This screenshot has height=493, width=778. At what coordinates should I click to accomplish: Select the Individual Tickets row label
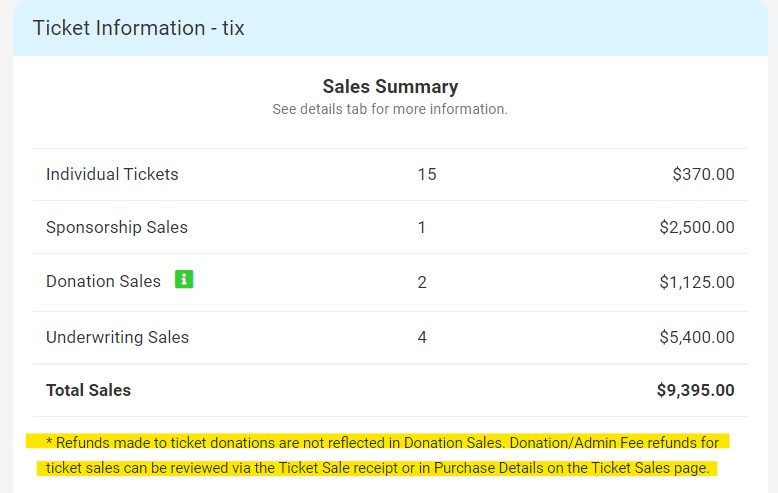(x=112, y=174)
